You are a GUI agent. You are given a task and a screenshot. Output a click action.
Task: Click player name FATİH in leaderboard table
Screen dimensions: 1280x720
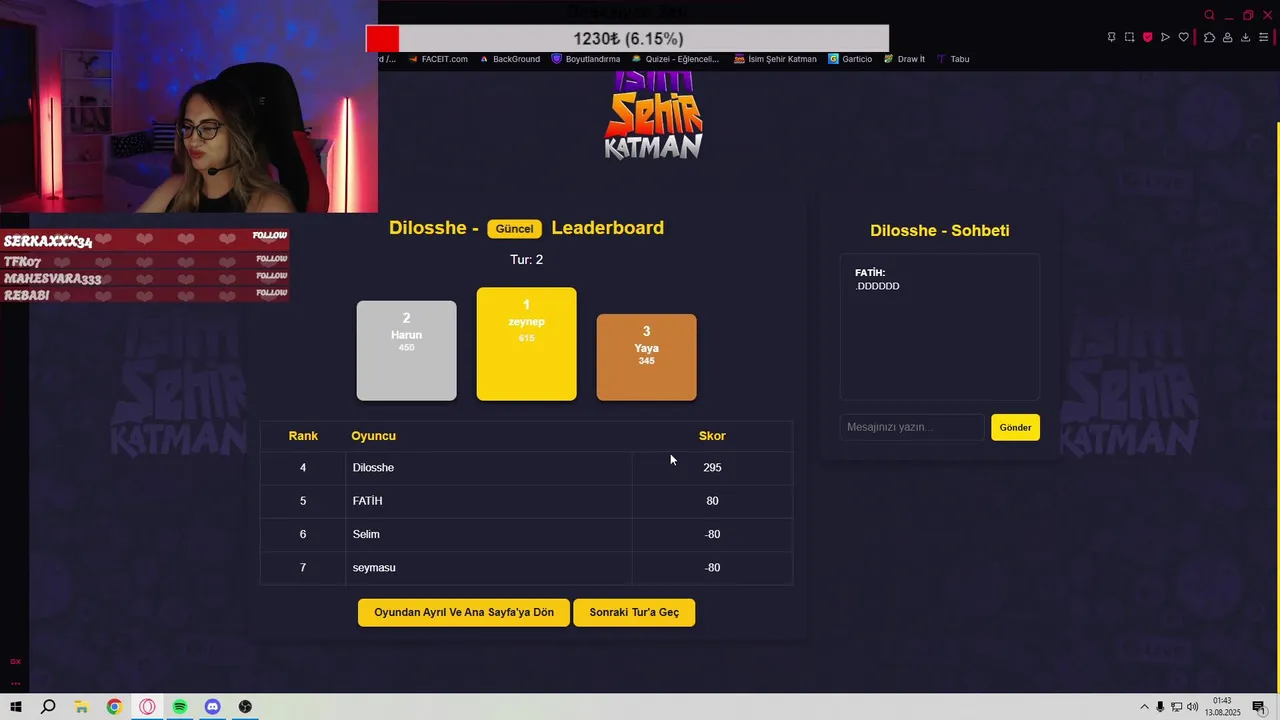367,501
